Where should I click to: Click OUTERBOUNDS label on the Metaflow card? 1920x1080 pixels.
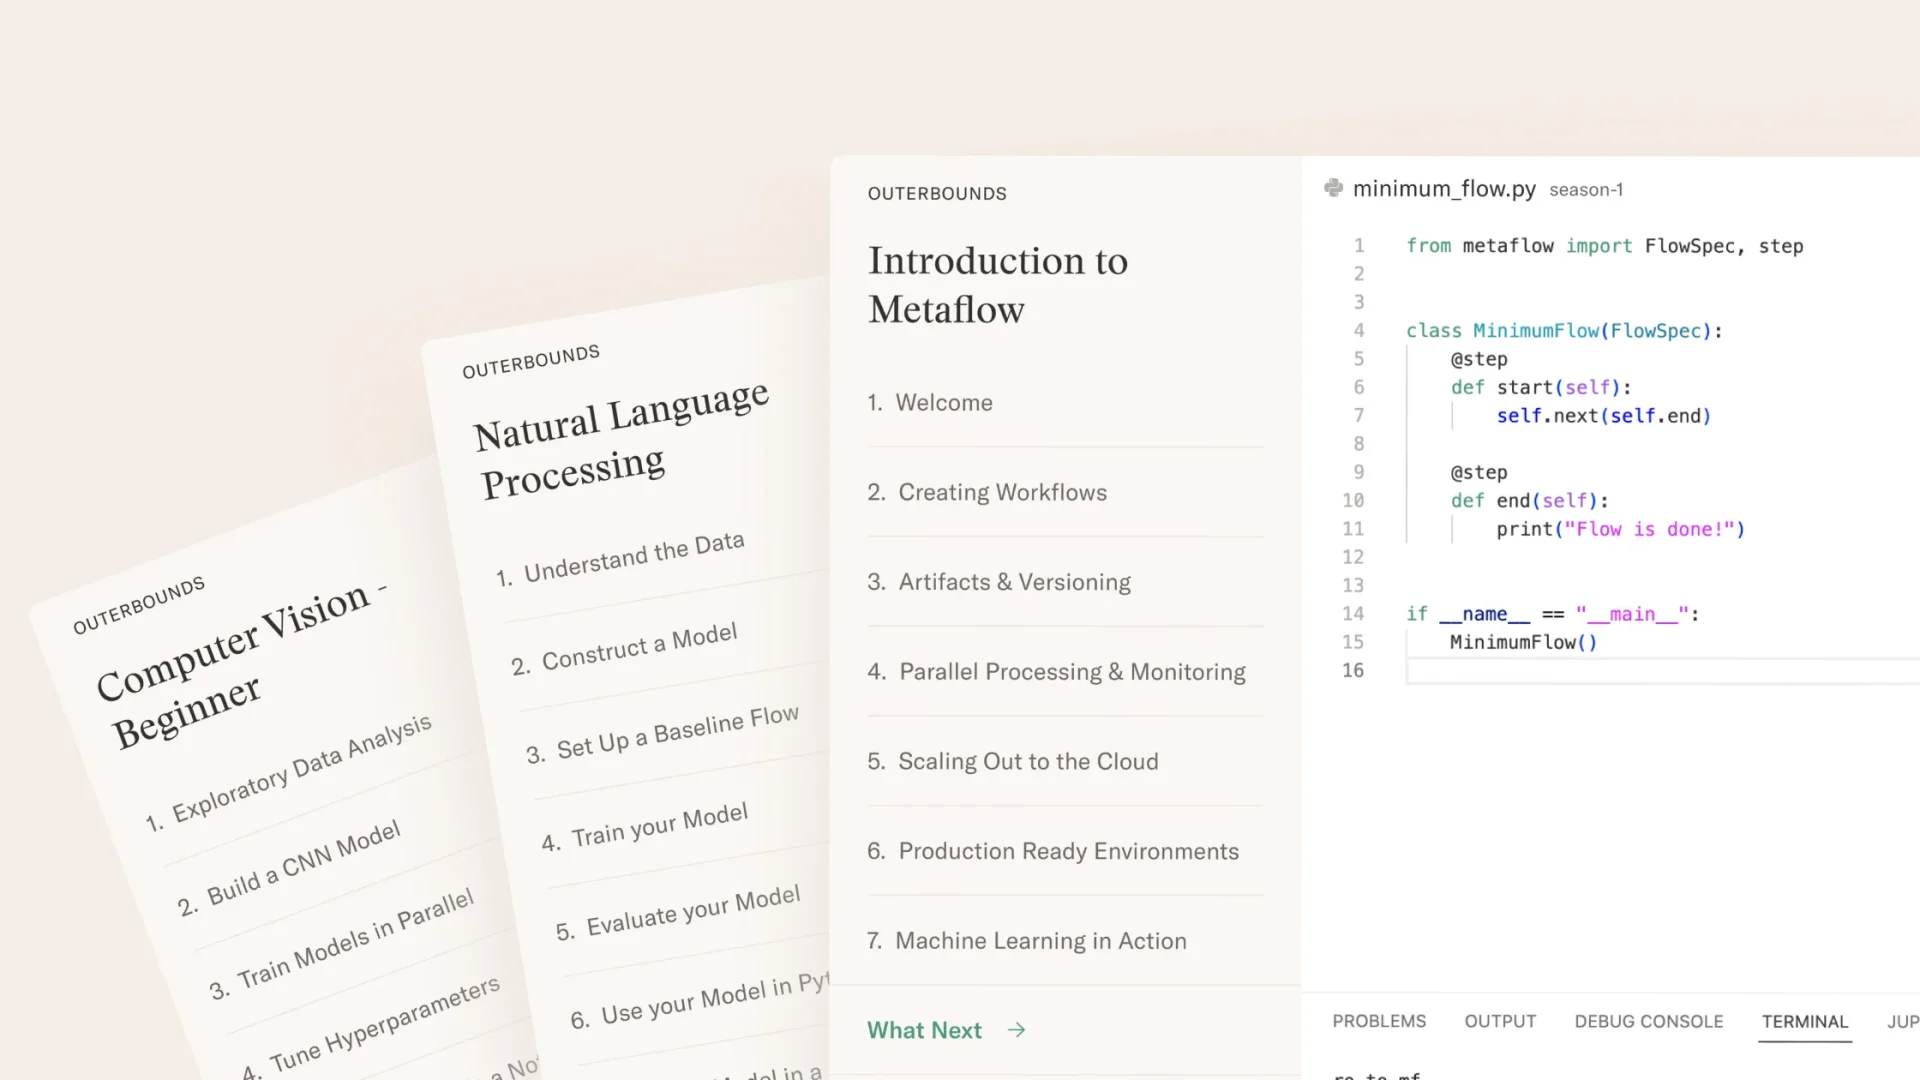point(937,194)
